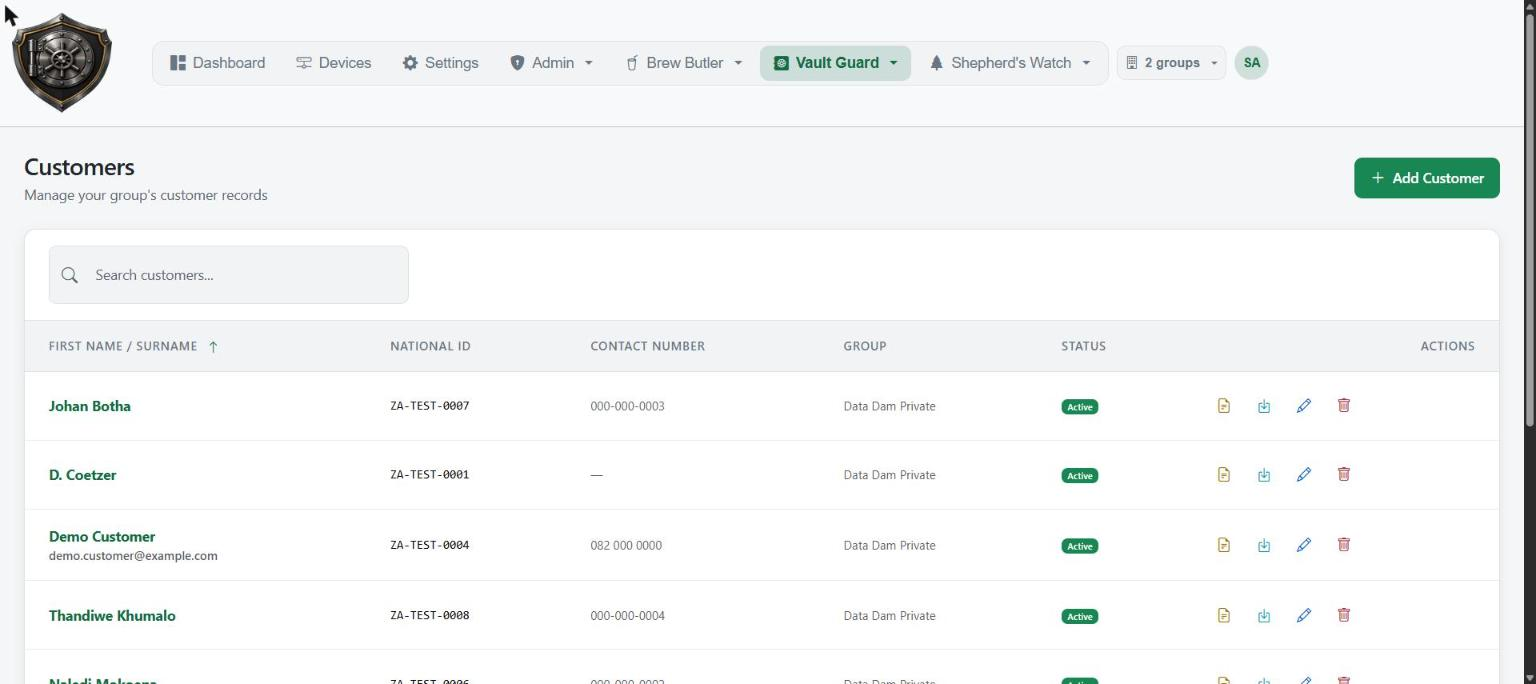This screenshot has width=1536, height=684.
Task: Click contact number 000-000-0004
Action: pos(627,616)
